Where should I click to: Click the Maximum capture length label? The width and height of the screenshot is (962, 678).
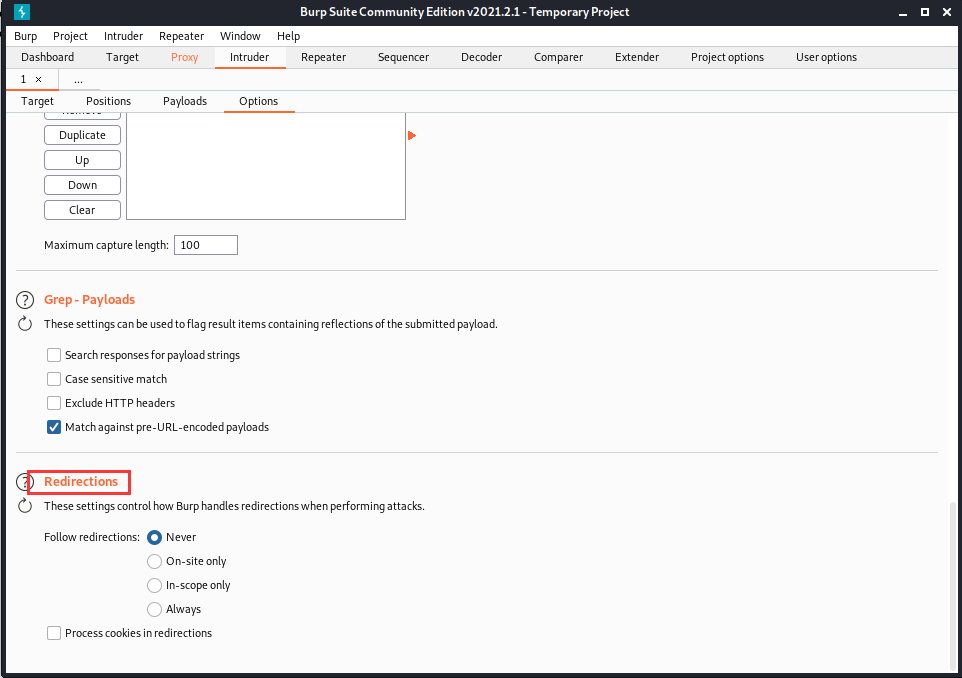point(106,245)
